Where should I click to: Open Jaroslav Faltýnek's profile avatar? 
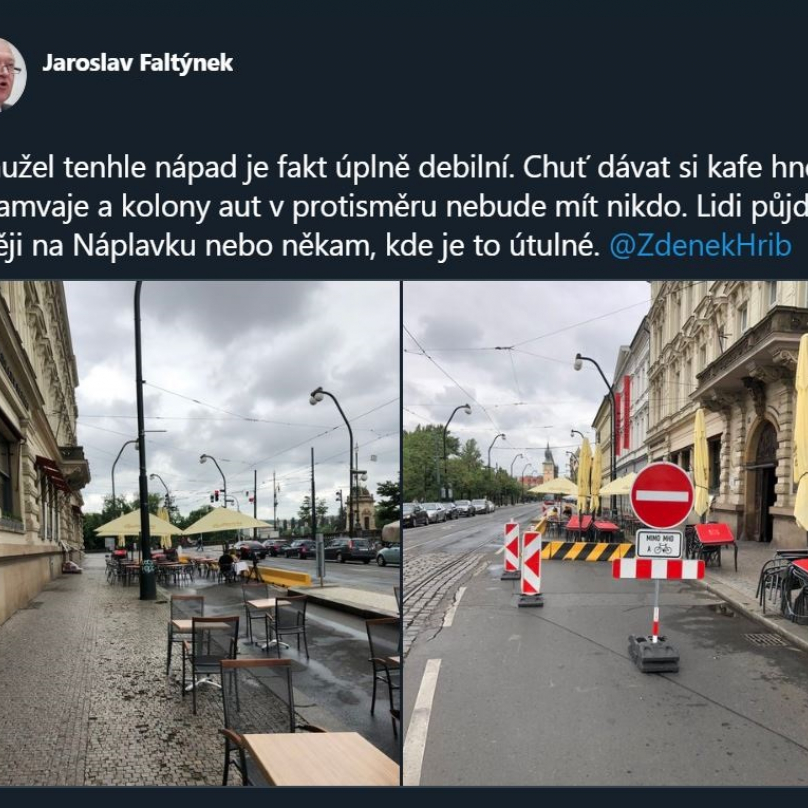click(x=11, y=75)
